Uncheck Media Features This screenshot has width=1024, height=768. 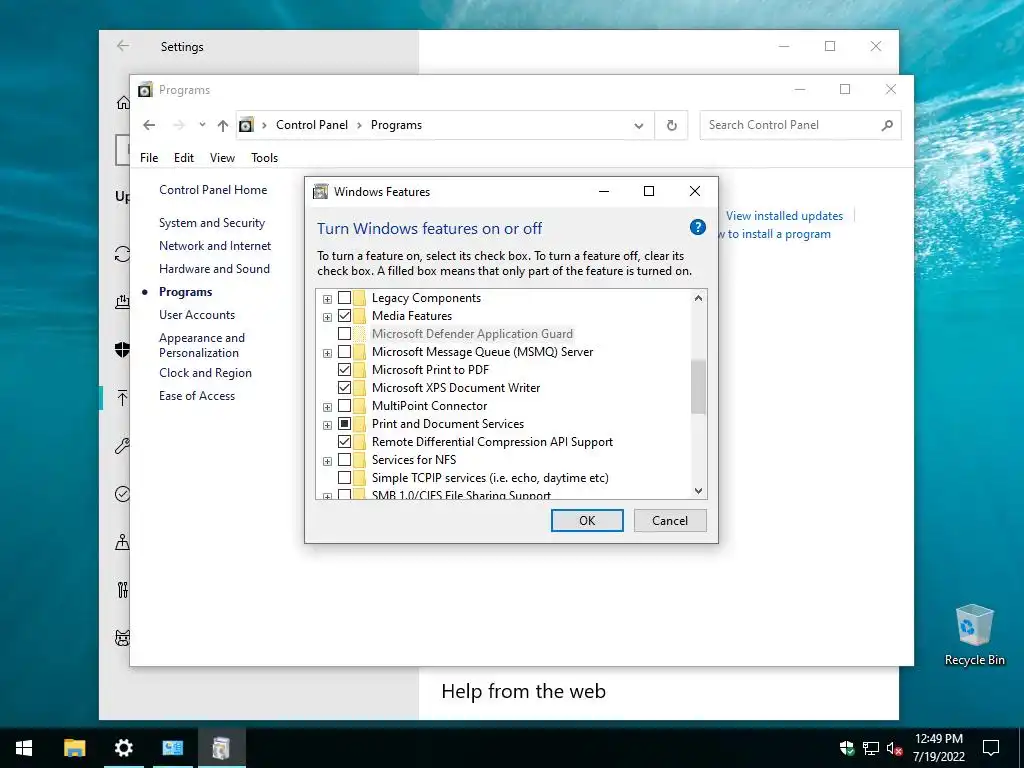(x=344, y=315)
